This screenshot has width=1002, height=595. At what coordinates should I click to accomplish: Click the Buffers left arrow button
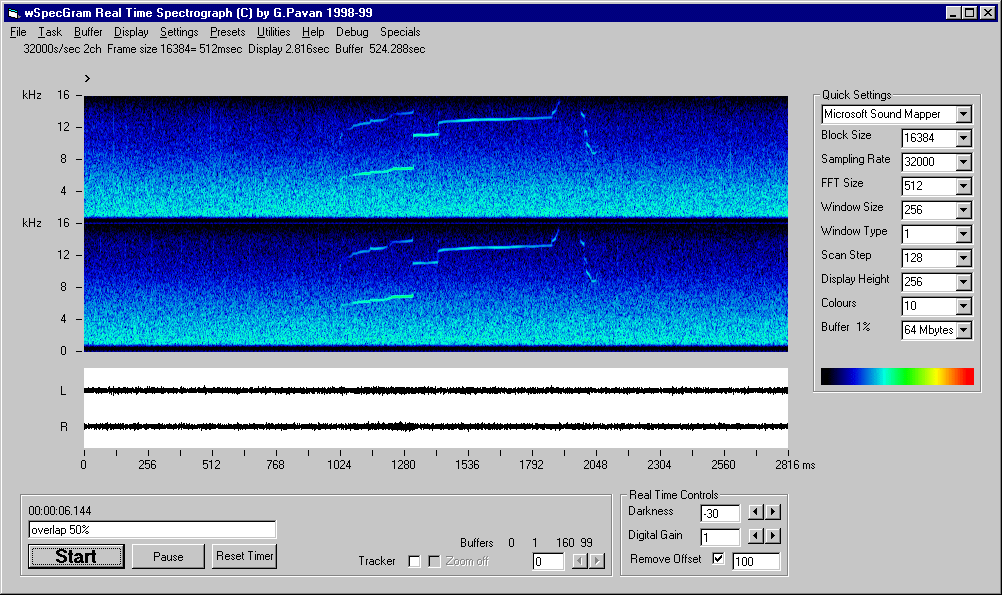579,561
